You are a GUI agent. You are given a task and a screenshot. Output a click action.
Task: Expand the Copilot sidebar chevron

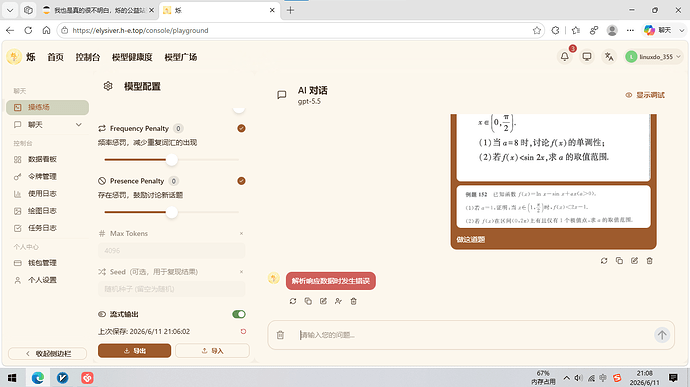(682, 30)
